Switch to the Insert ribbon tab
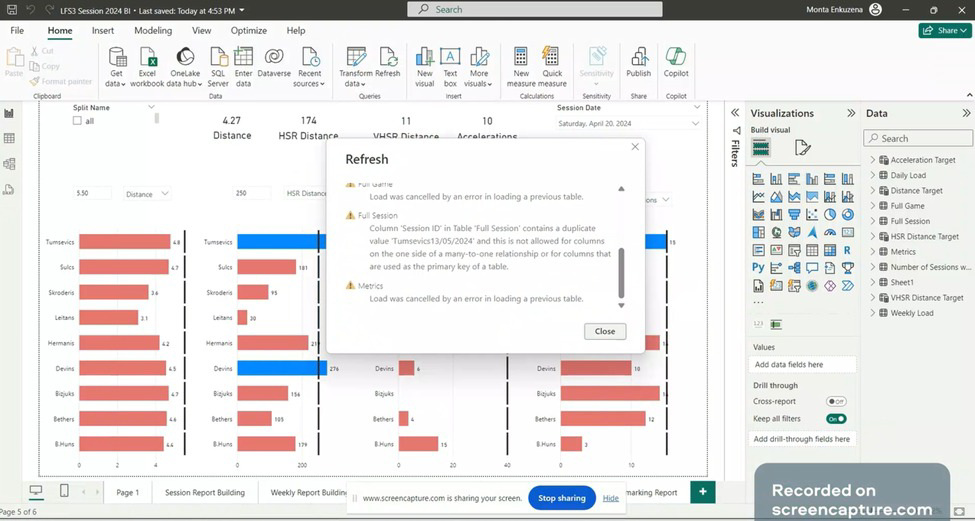The image size is (975, 521). tap(103, 30)
